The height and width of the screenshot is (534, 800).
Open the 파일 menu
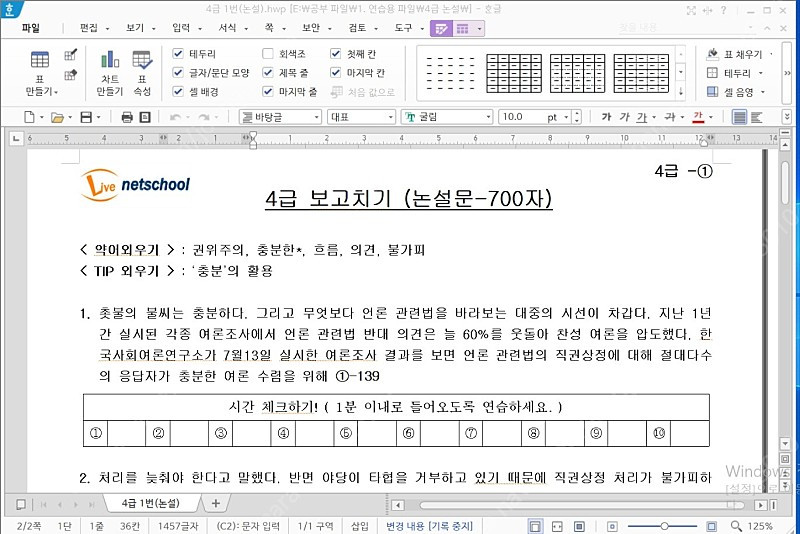[31, 28]
